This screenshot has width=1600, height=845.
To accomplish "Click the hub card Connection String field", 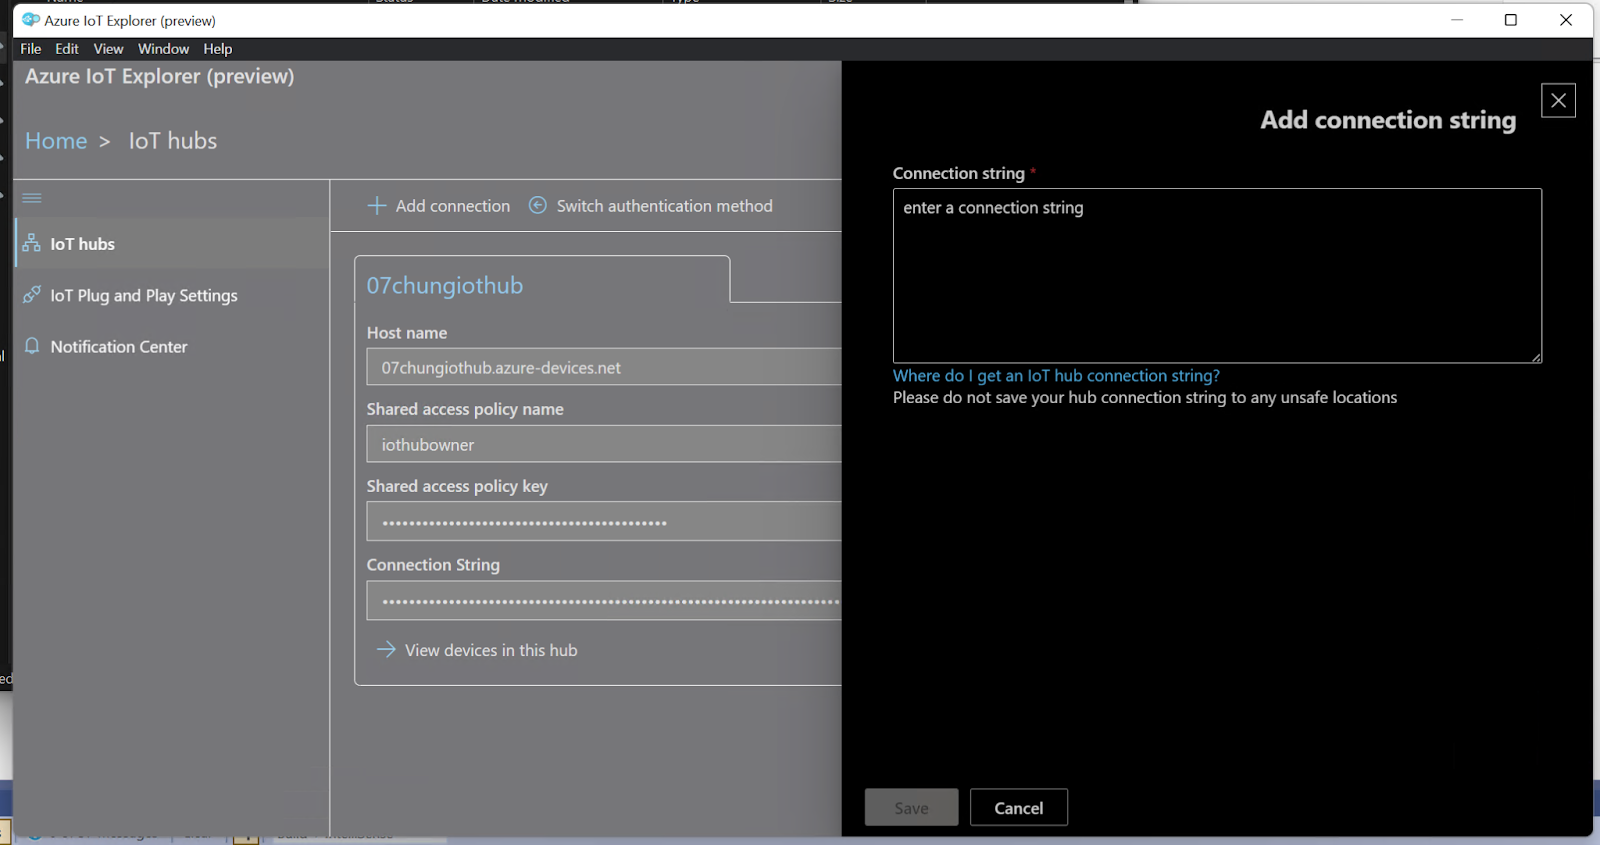I will tap(604, 601).
